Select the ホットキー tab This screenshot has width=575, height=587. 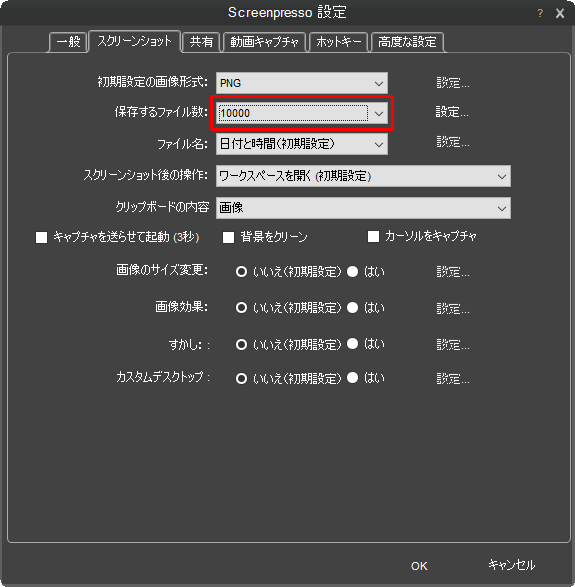coord(338,42)
